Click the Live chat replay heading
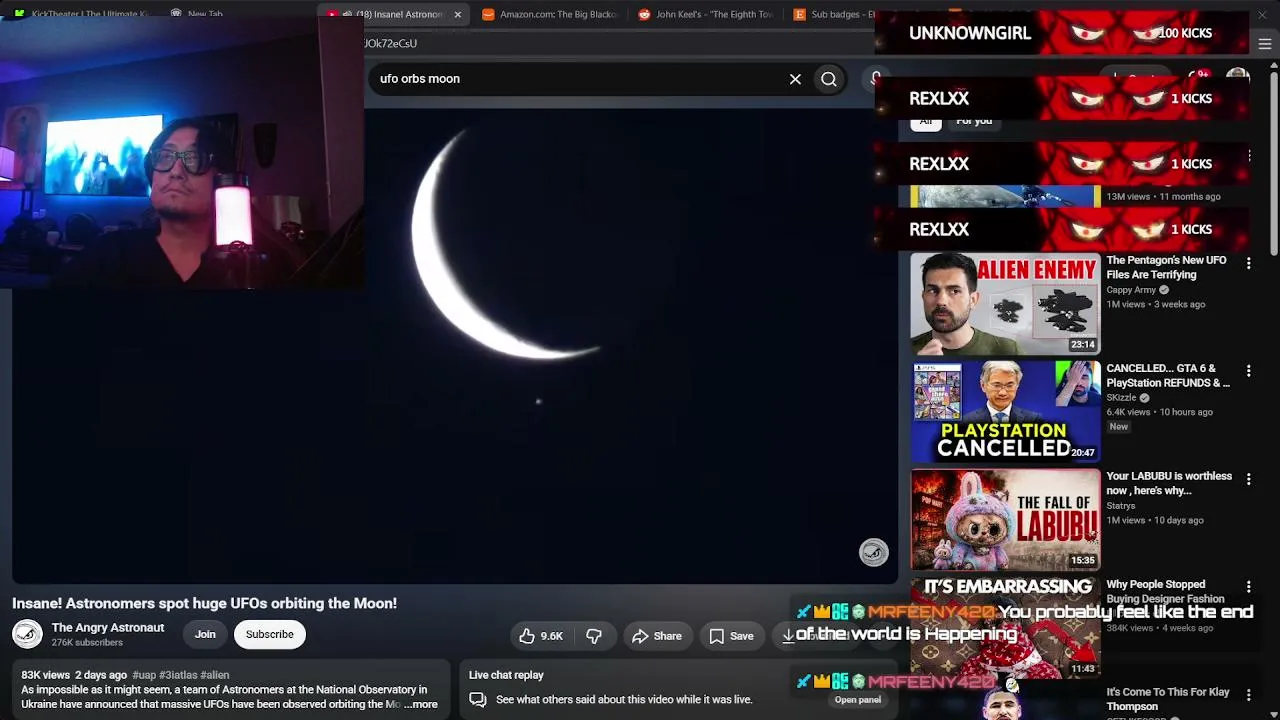 [x=506, y=675]
